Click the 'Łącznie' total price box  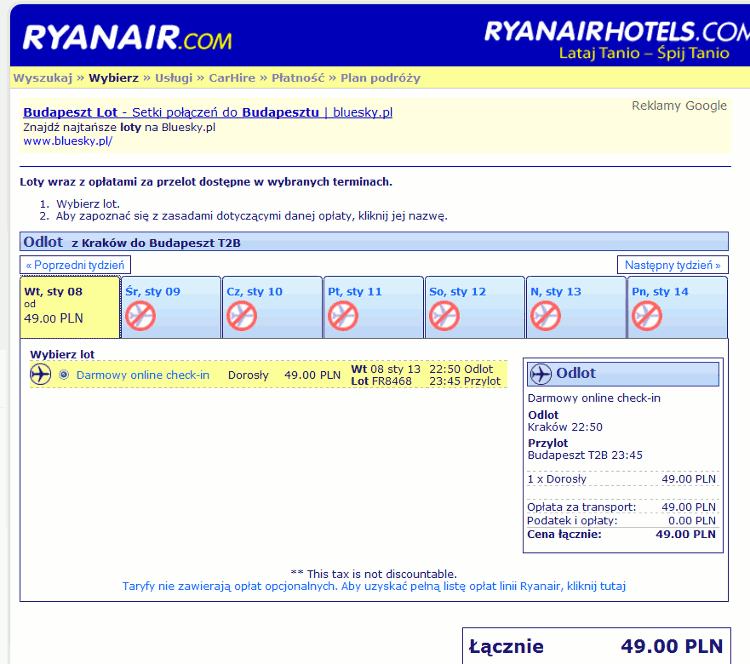click(596, 646)
